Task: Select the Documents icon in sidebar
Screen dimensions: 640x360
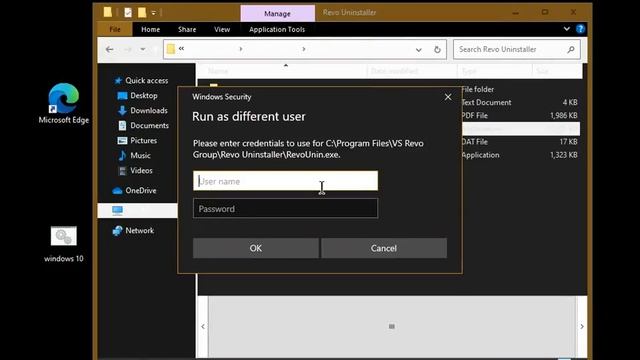Action: click(x=122, y=126)
